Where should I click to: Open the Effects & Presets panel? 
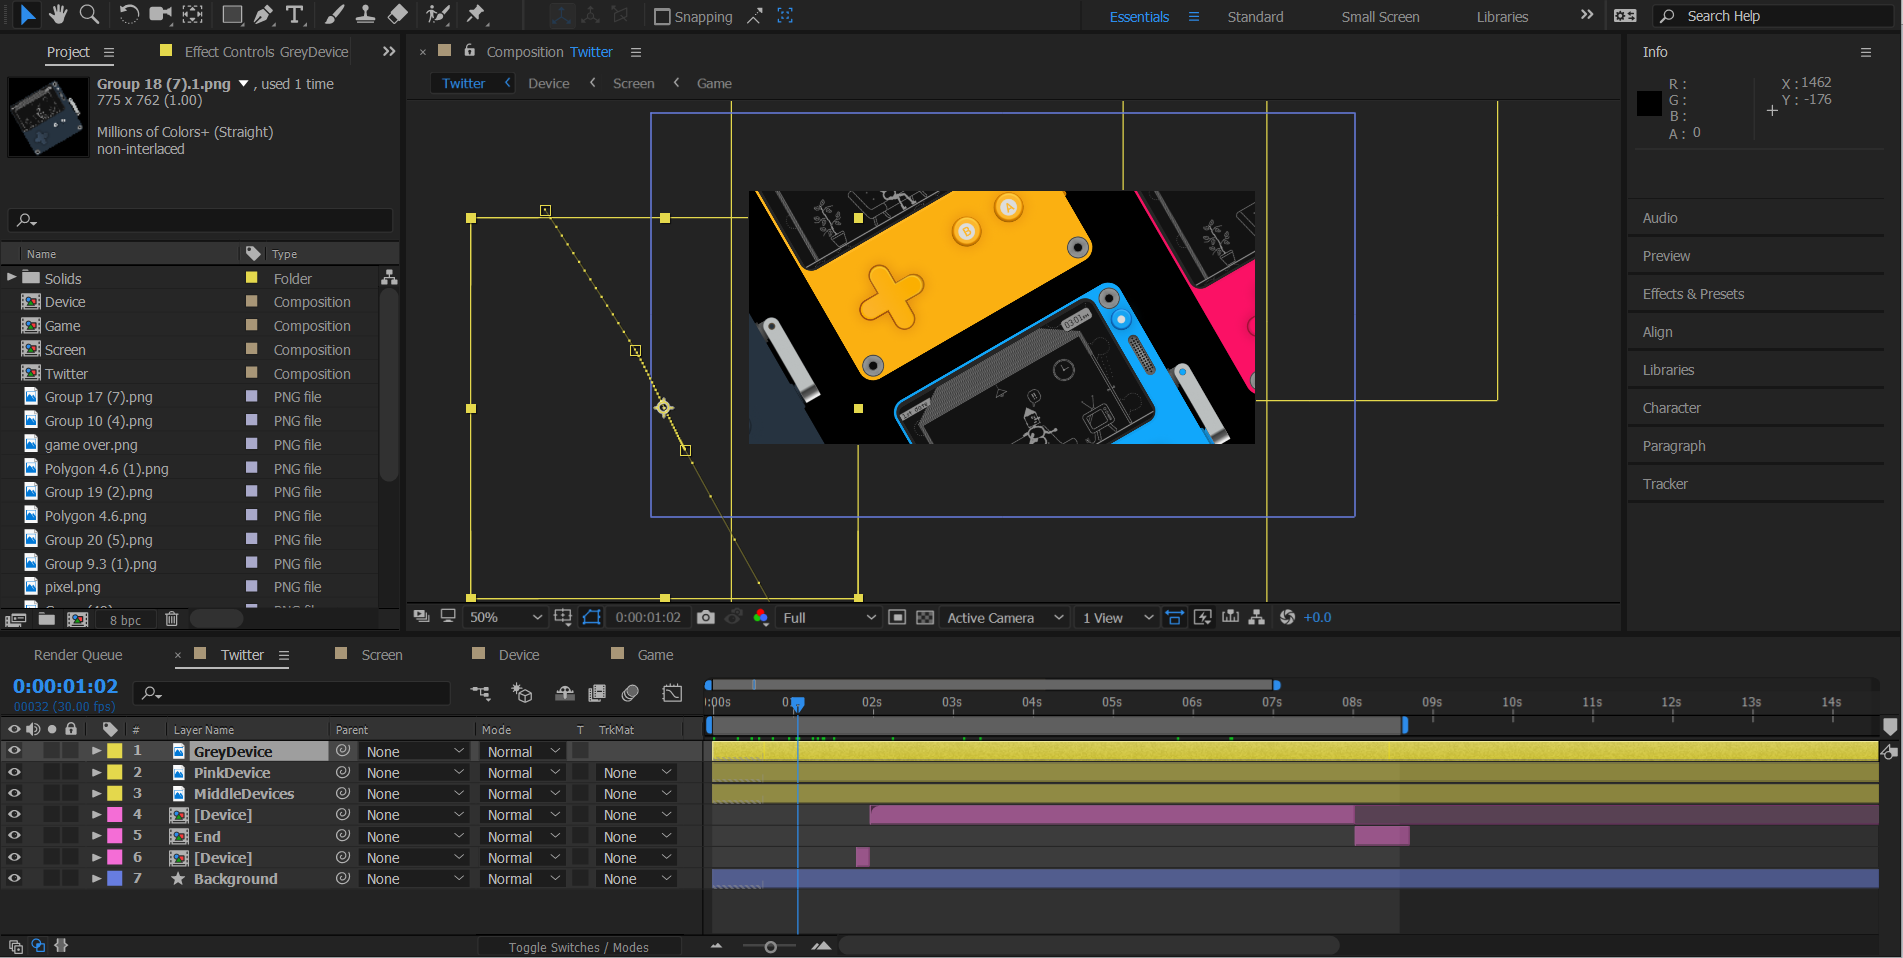[1693, 294]
